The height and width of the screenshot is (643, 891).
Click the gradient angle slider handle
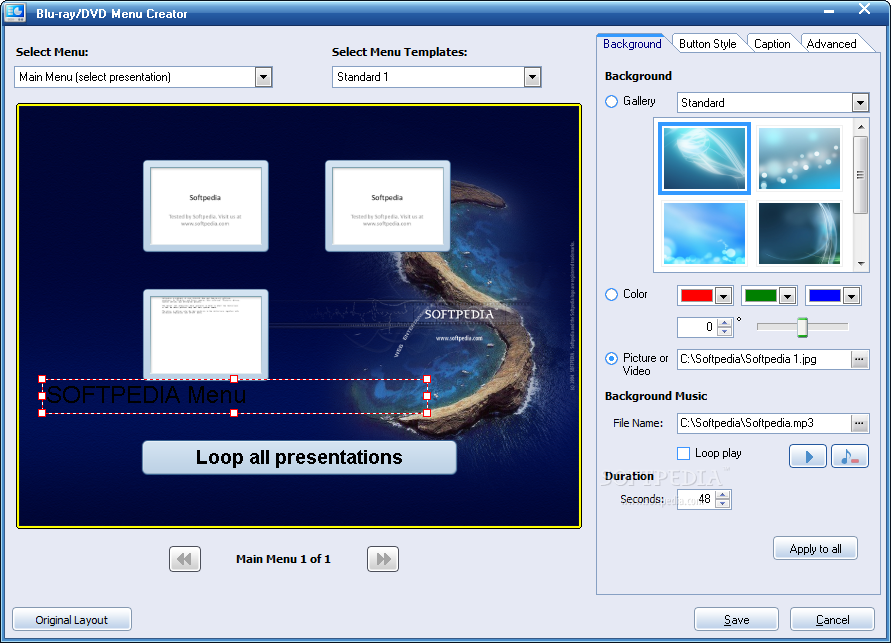tap(802, 327)
